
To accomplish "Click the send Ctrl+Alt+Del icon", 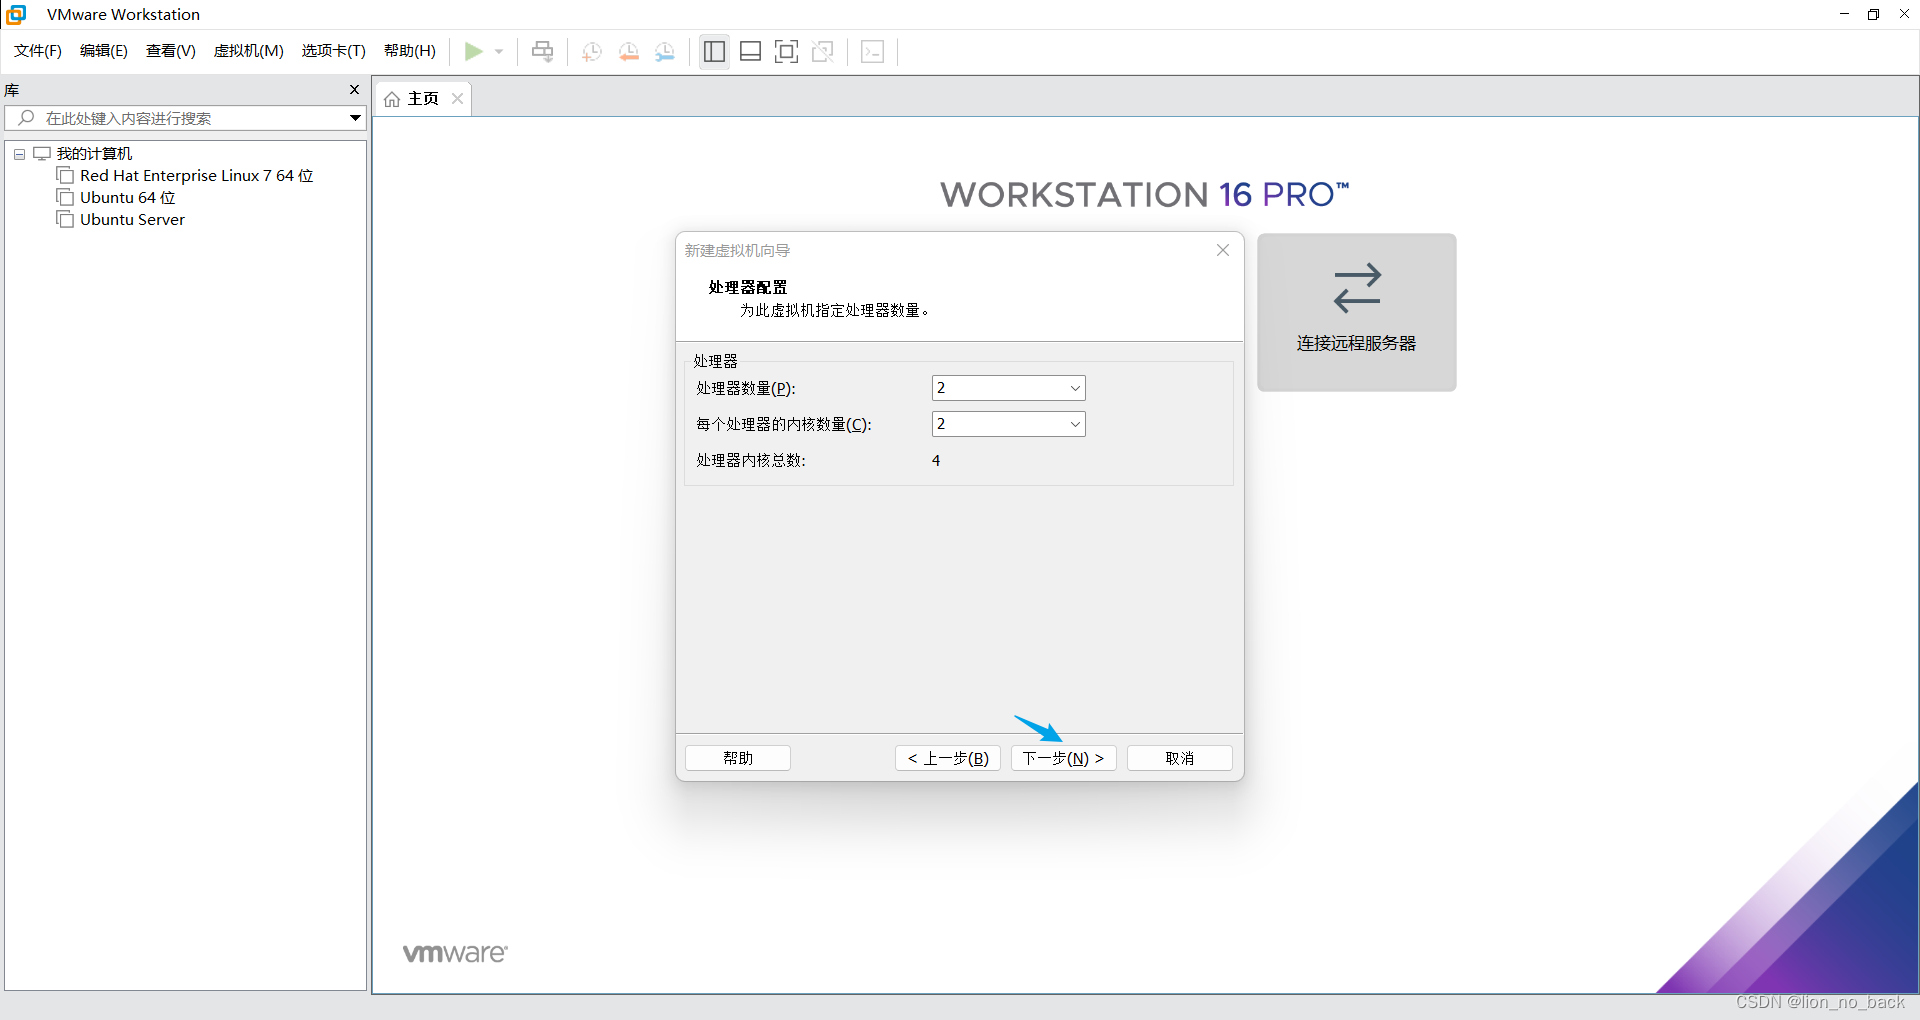I will coord(543,51).
